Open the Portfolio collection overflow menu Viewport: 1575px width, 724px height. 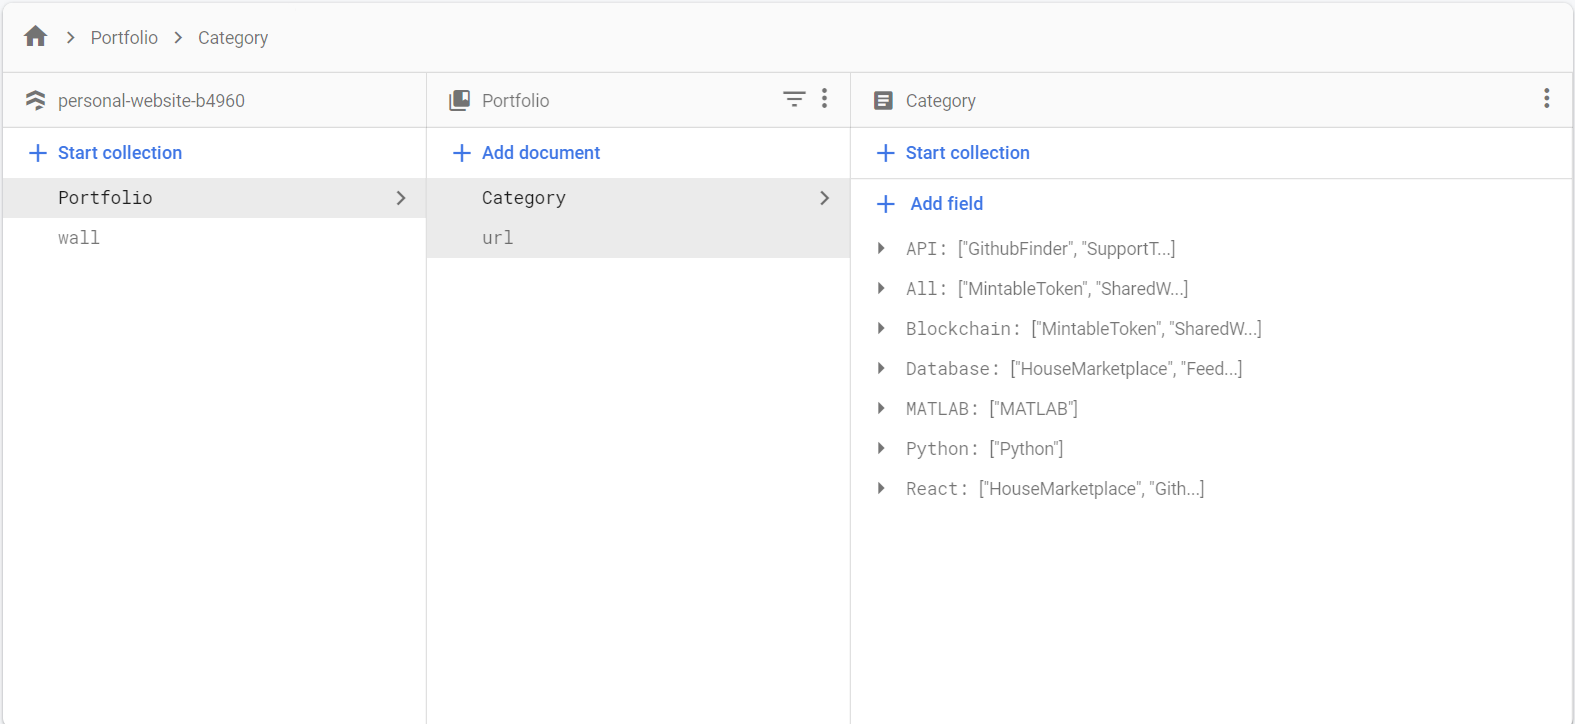pos(824,98)
